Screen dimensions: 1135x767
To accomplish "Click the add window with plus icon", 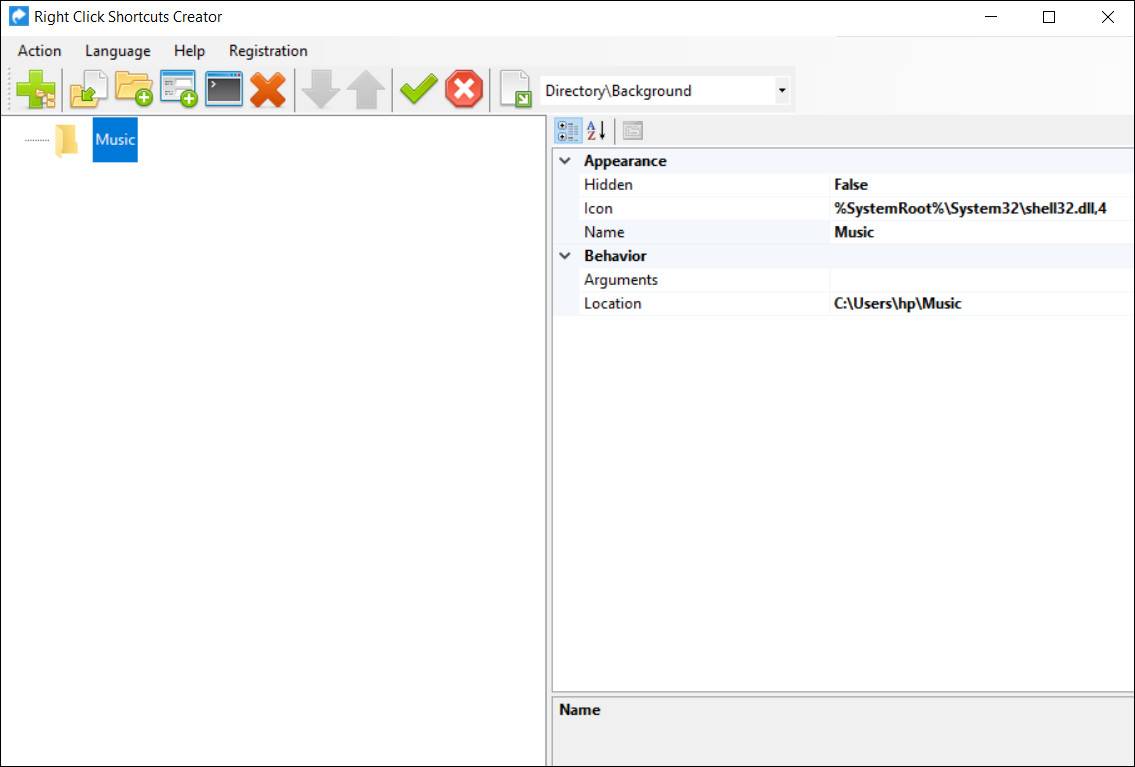I will pos(179,90).
